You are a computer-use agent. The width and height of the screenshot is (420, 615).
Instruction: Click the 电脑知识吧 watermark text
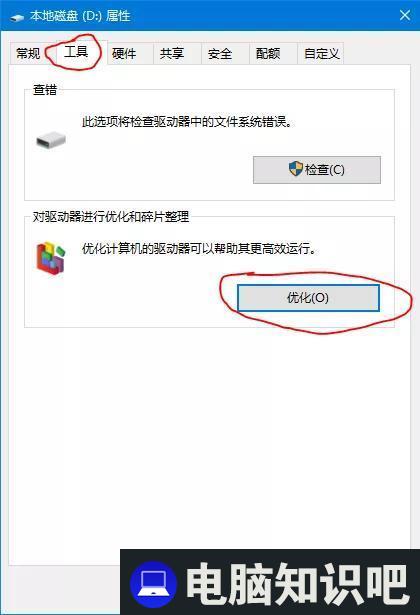coord(296,584)
